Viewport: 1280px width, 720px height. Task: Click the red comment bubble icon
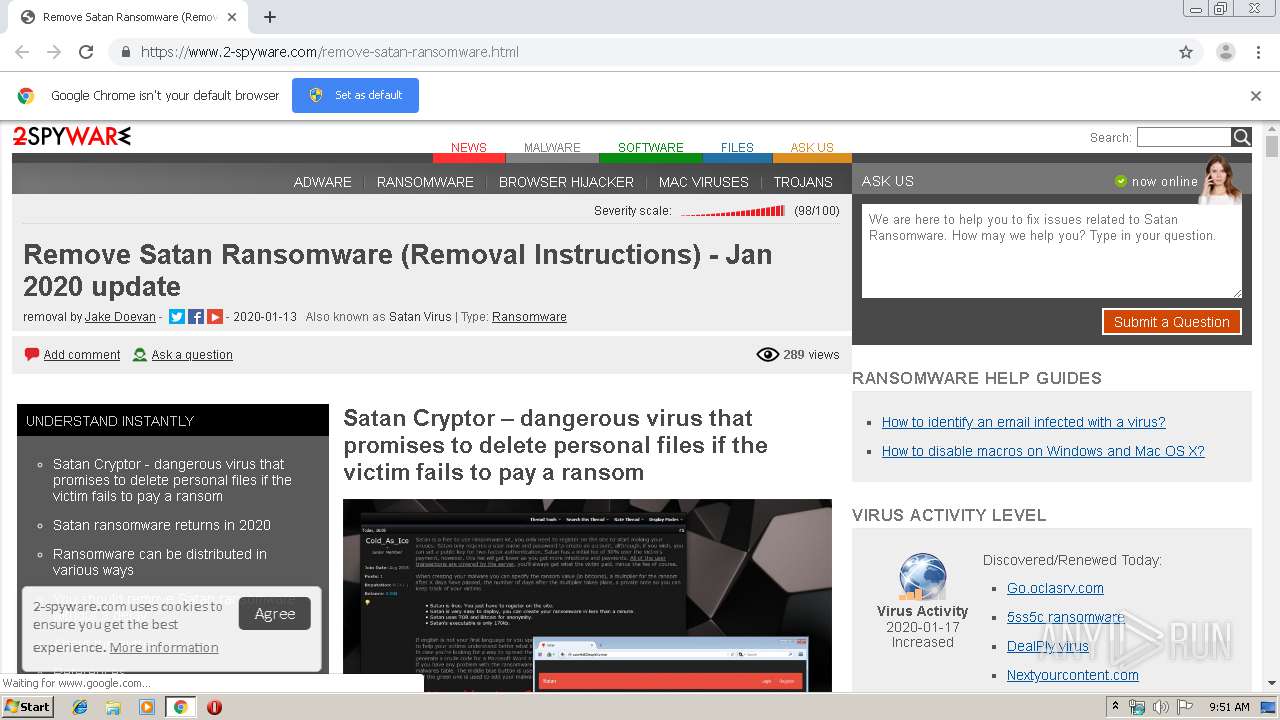click(x=32, y=354)
